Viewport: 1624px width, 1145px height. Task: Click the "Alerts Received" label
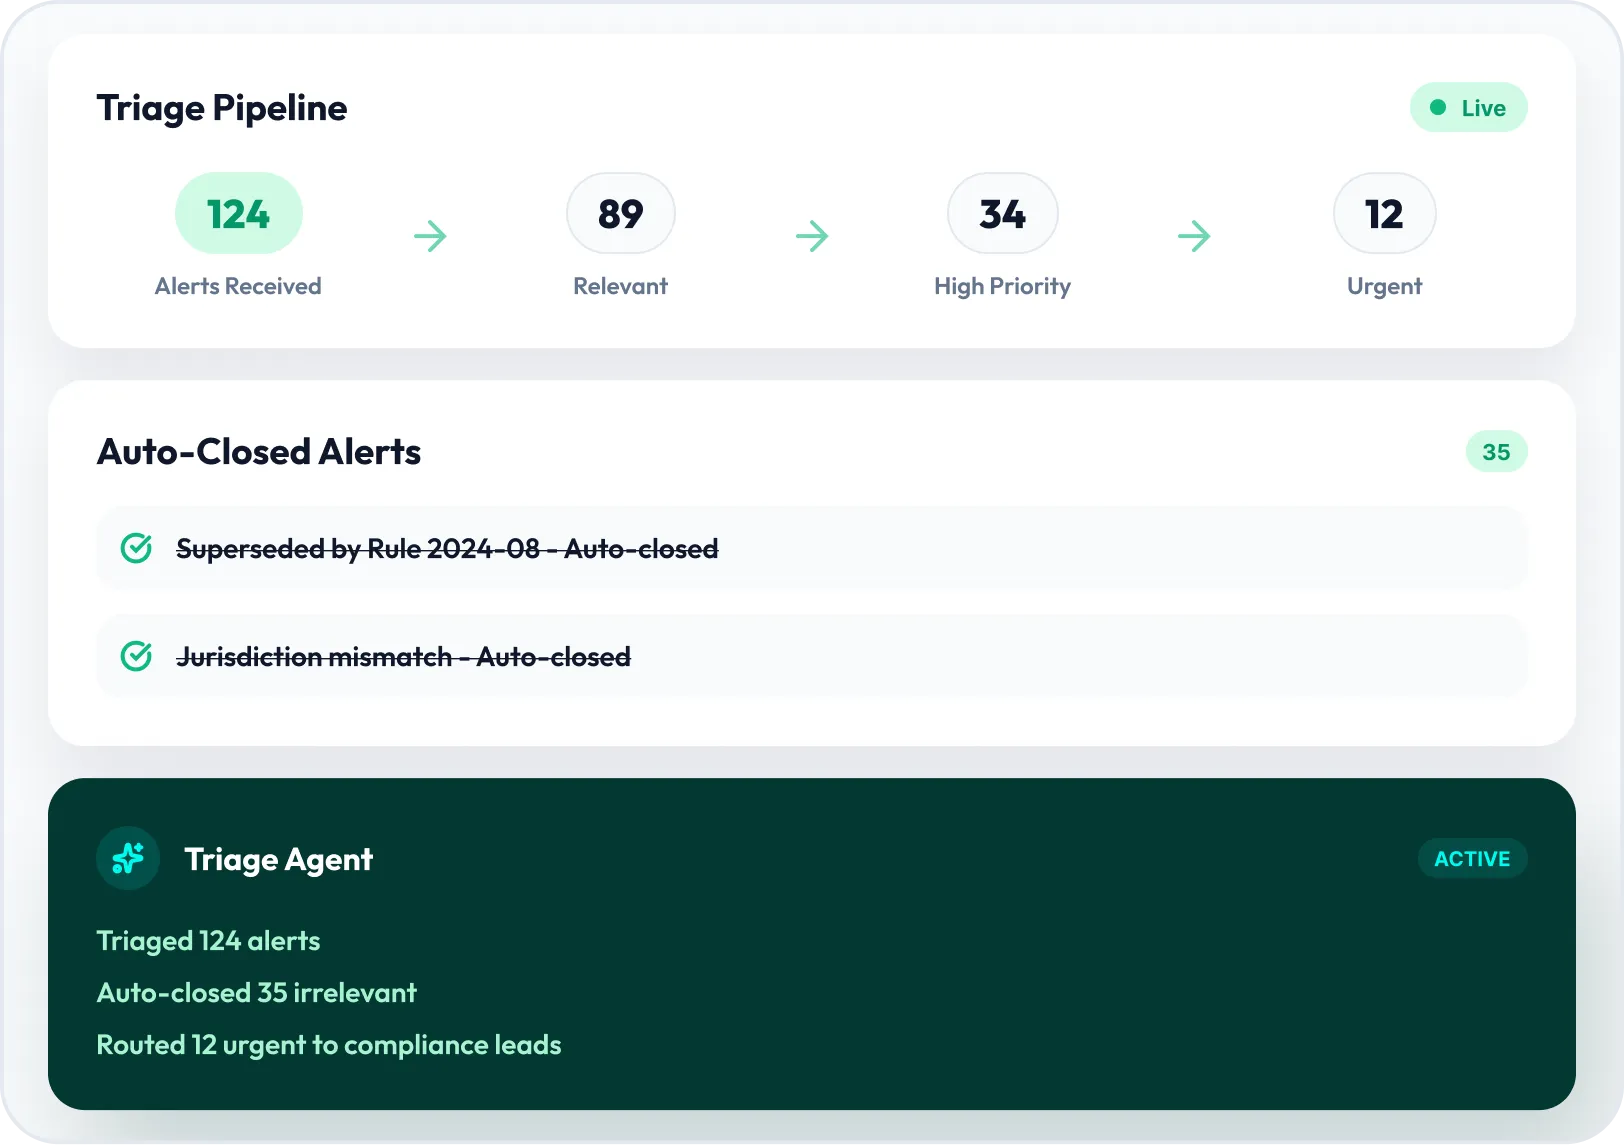click(x=238, y=286)
